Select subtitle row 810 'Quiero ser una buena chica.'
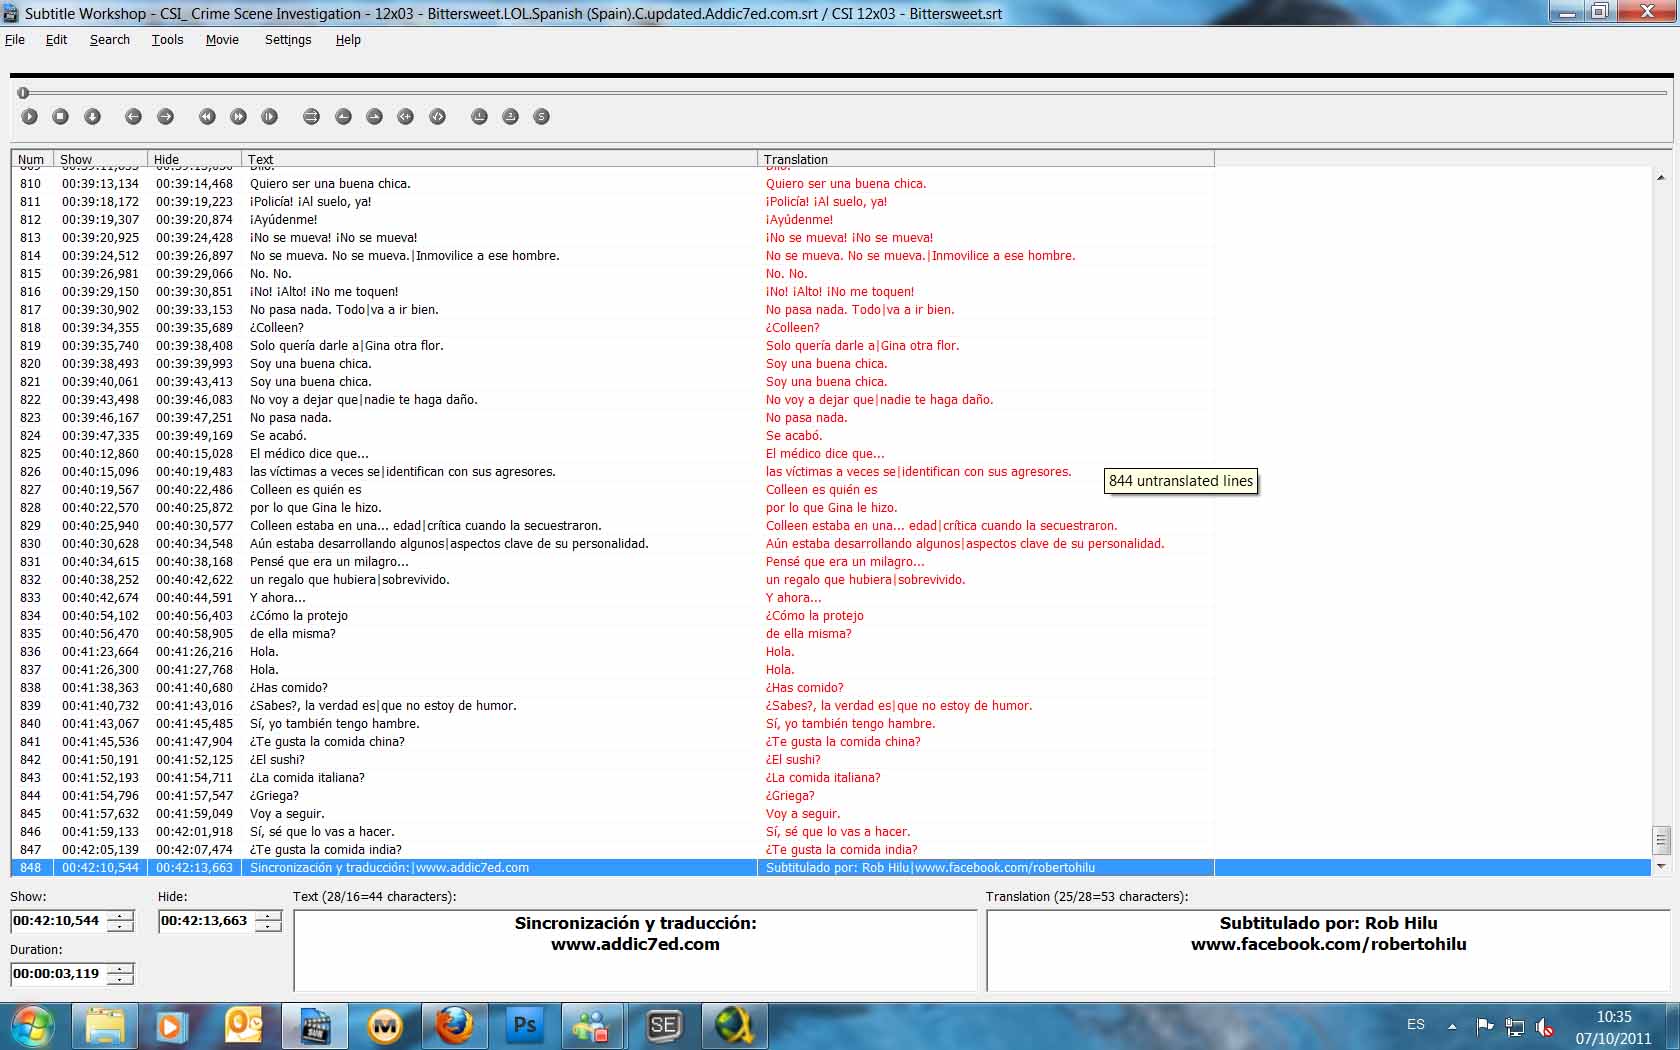Image resolution: width=1680 pixels, height=1050 pixels. pos(612,184)
